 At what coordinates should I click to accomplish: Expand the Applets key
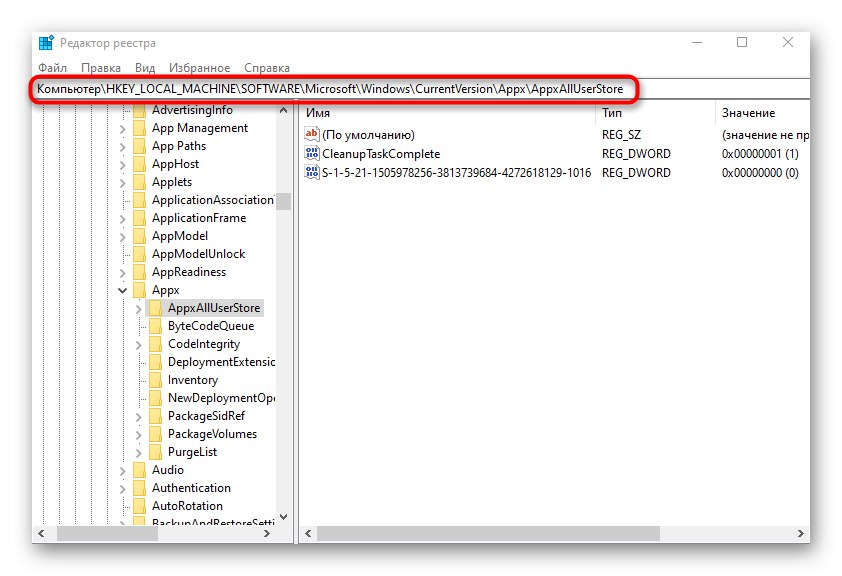click(122, 183)
